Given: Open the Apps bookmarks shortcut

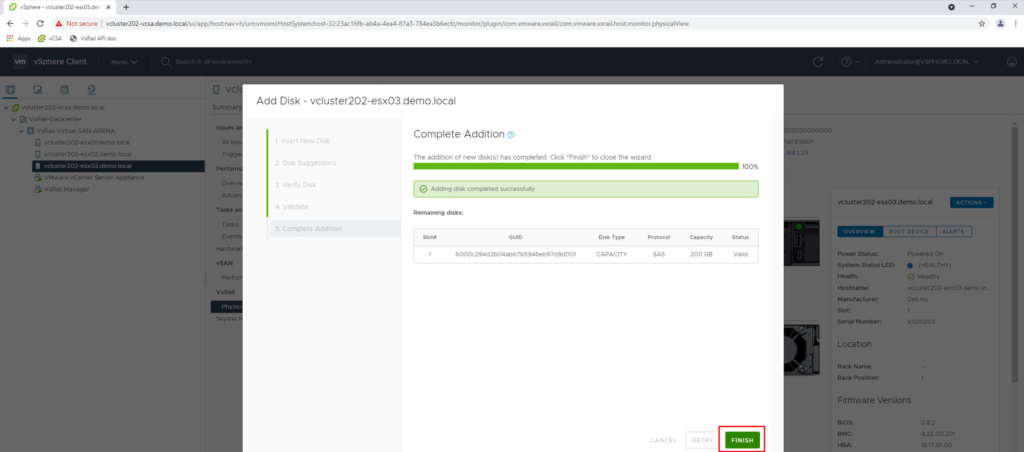Looking at the screenshot, I should pyautogui.click(x=19, y=39).
